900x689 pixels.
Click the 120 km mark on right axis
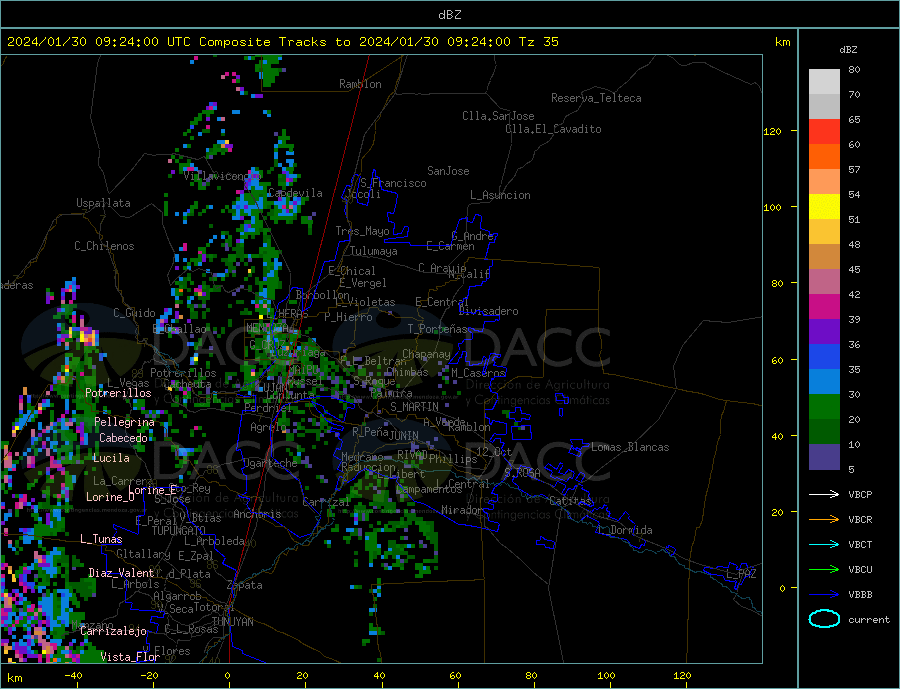click(773, 131)
